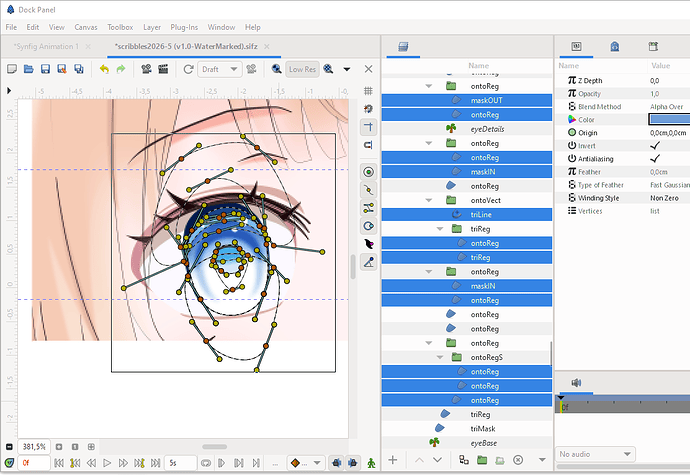
Task: Open the No audio dropdown
Action: coord(596,454)
